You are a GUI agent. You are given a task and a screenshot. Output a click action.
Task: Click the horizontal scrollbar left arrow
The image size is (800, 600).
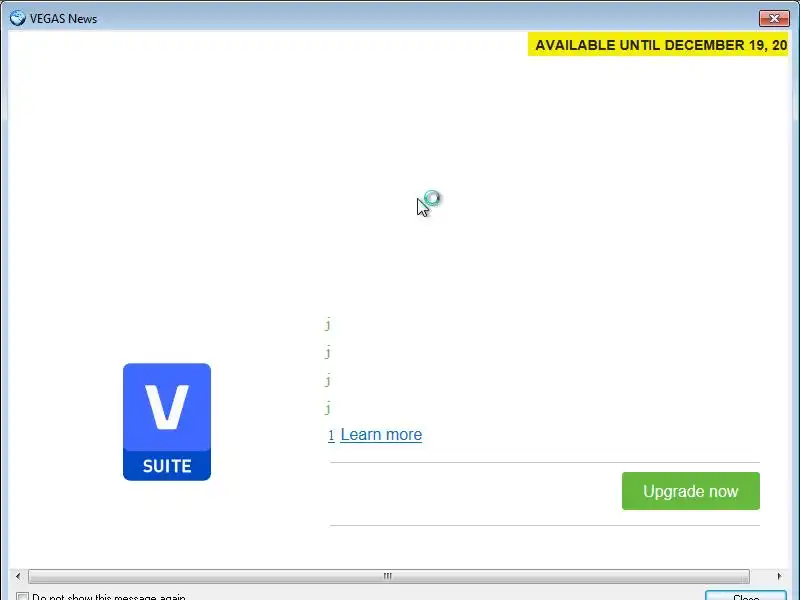(18, 576)
